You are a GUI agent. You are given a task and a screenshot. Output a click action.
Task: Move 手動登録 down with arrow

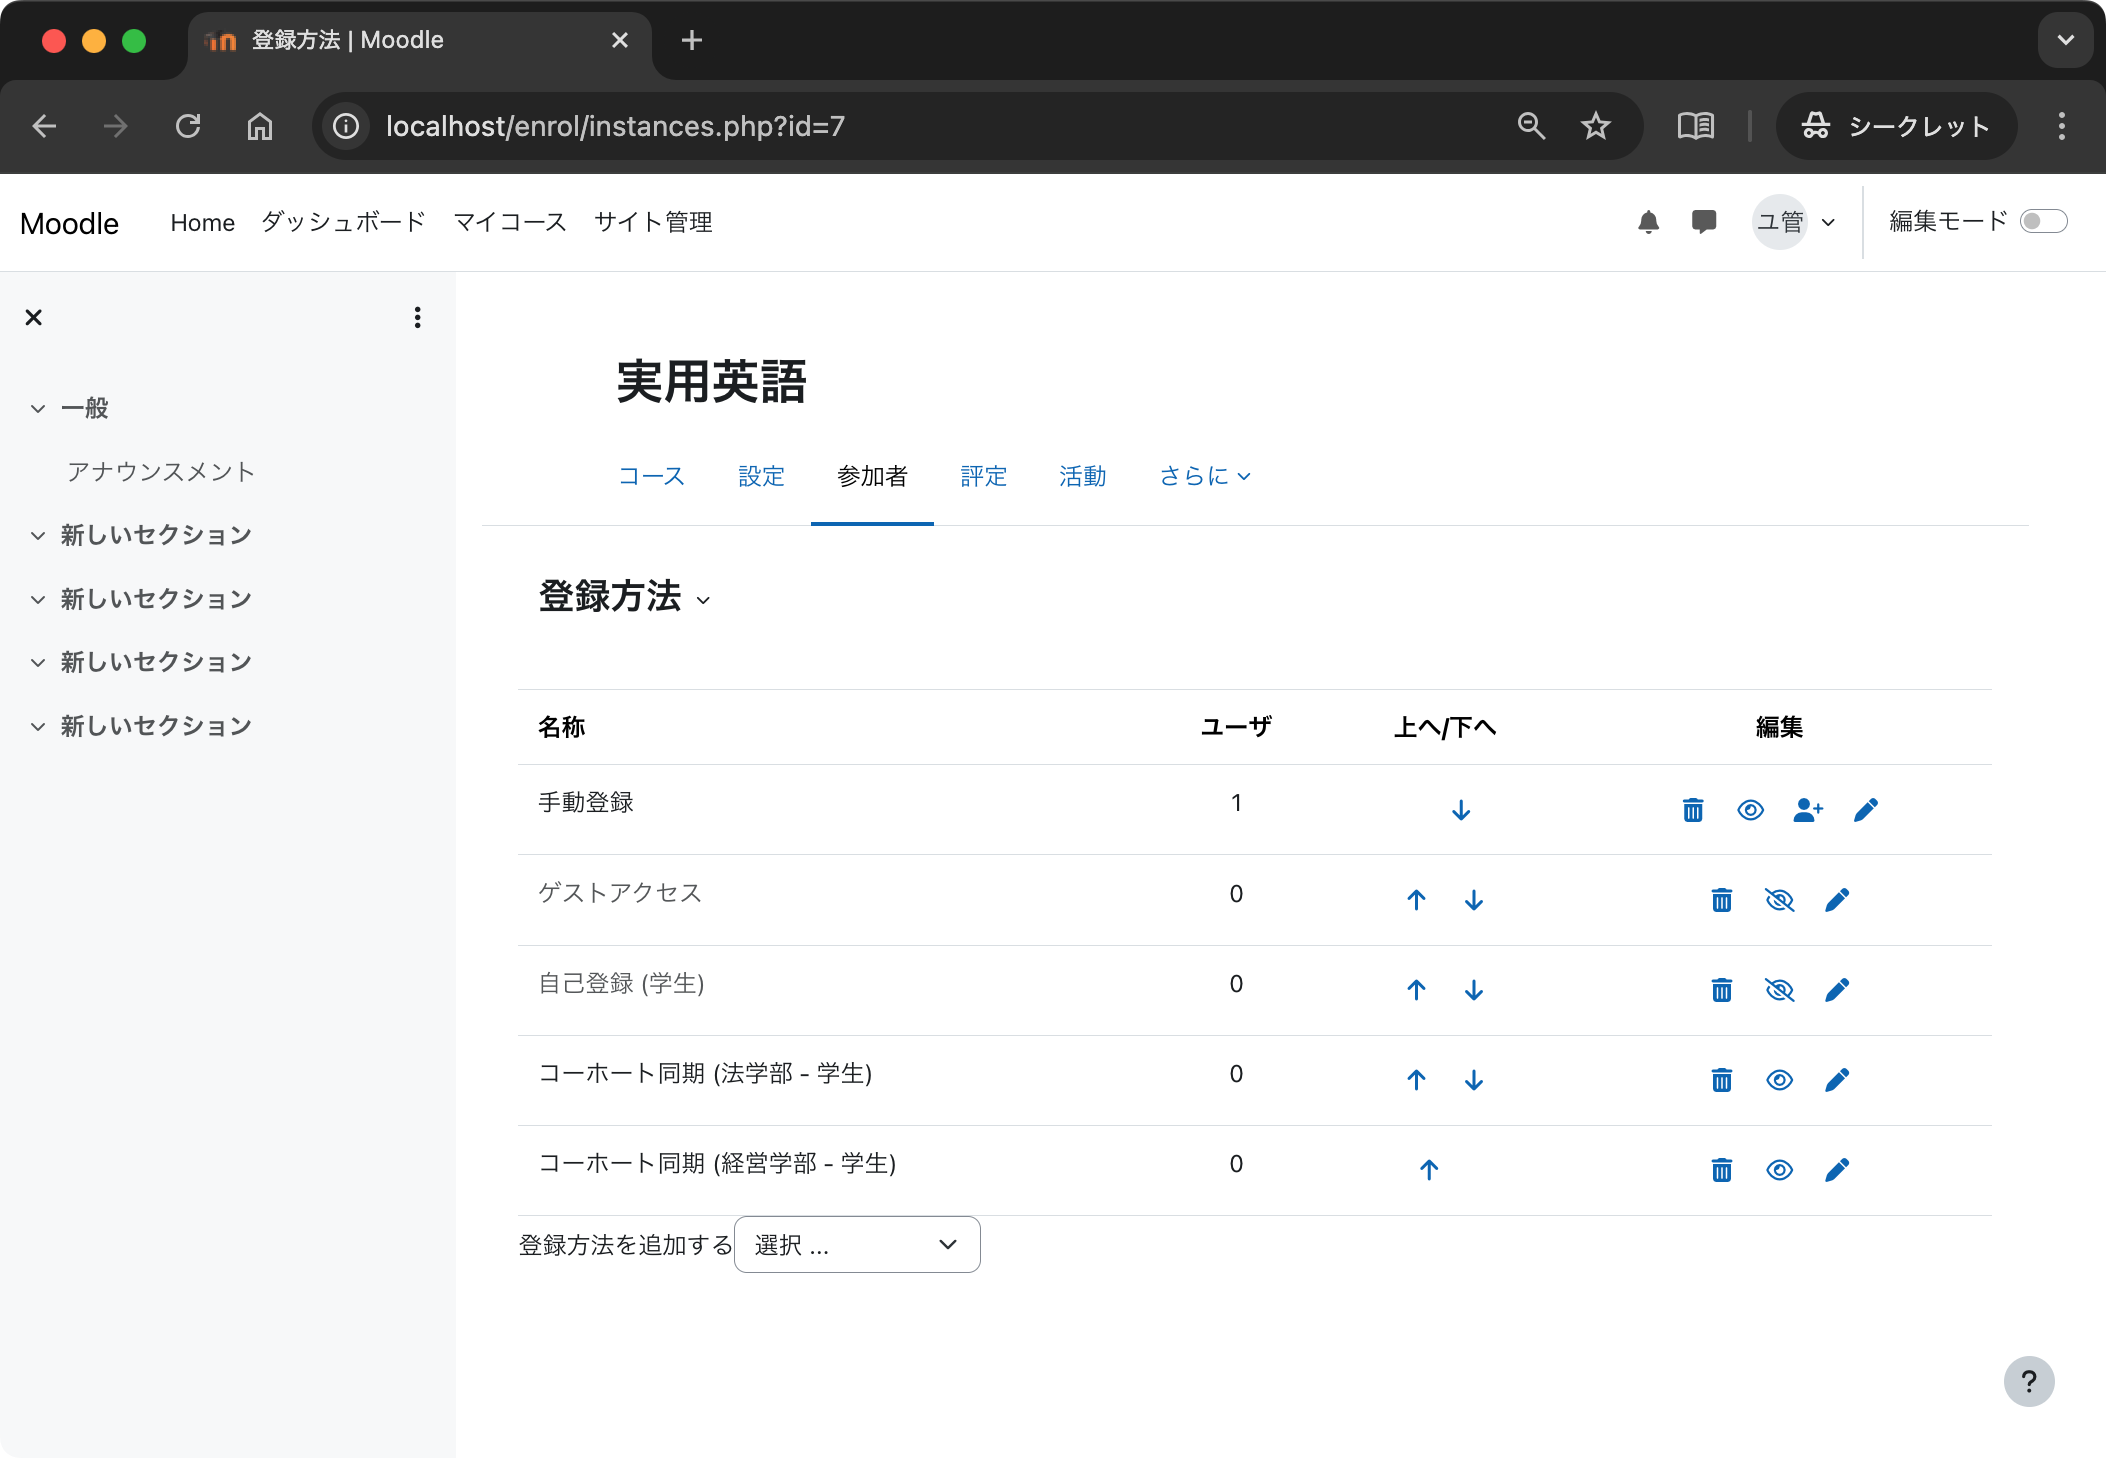click(1461, 810)
